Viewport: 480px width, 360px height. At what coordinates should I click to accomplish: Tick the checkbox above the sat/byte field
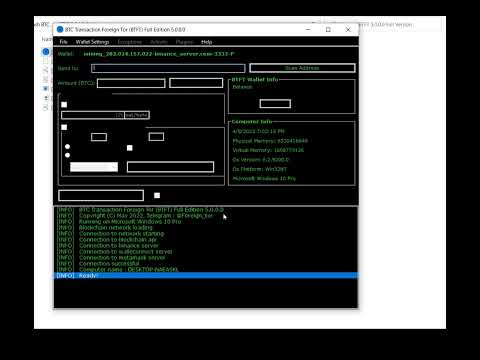[64, 105]
